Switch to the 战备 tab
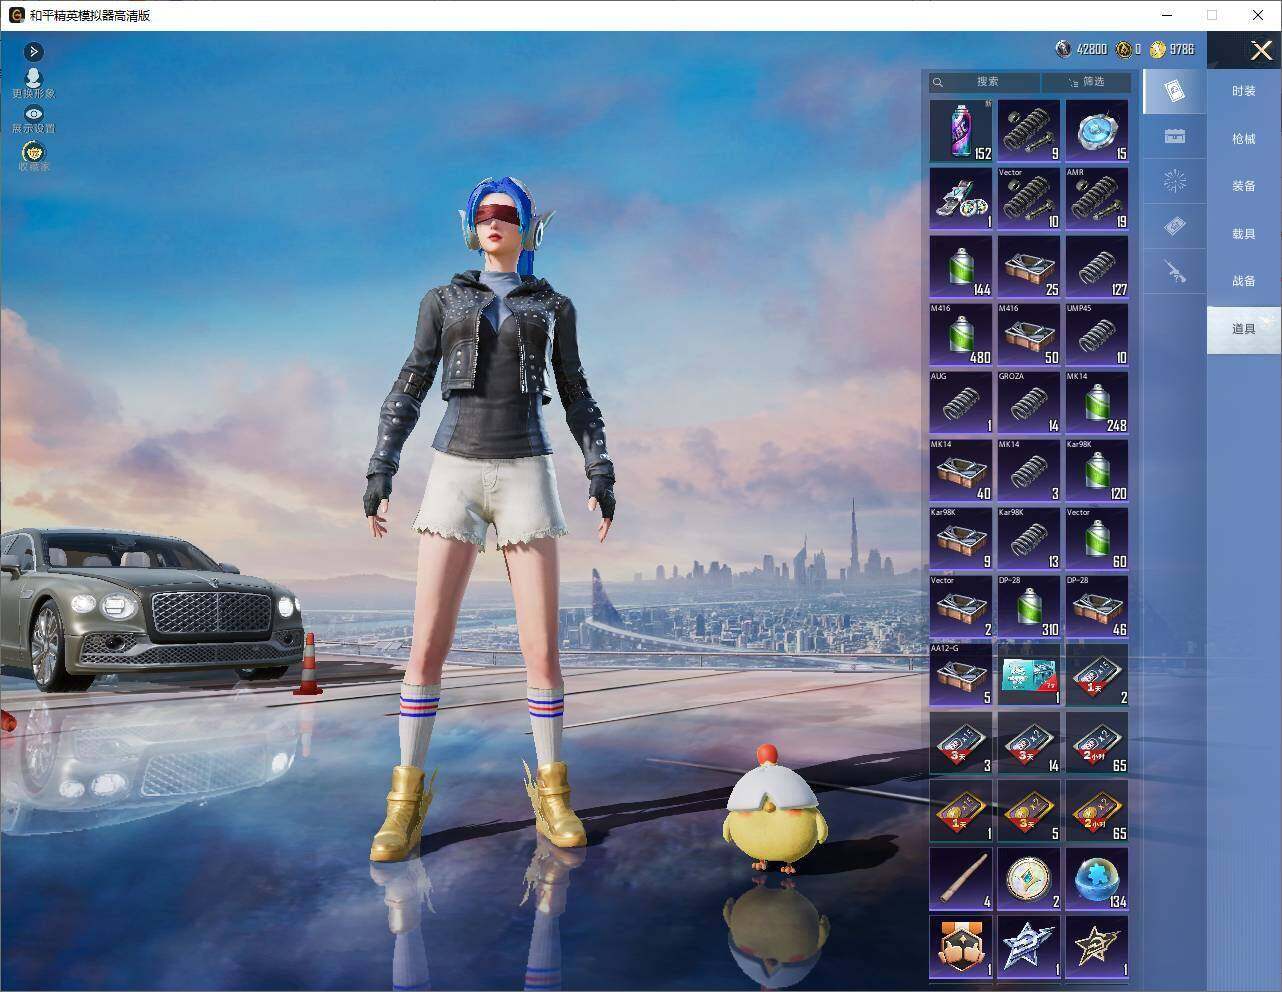Image resolution: width=1282 pixels, height=992 pixels. (1243, 281)
